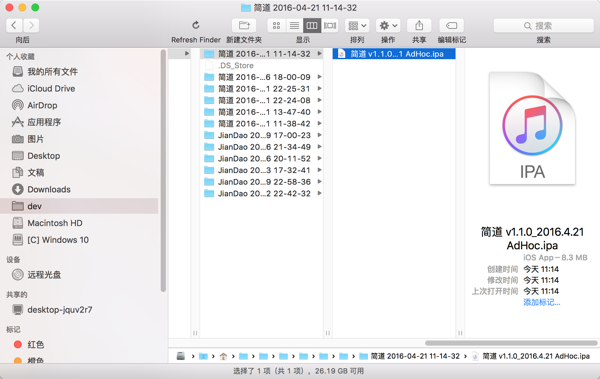Select folder JianDao 20...2 22-42-32
The width and height of the screenshot is (600, 379).
click(x=262, y=193)
